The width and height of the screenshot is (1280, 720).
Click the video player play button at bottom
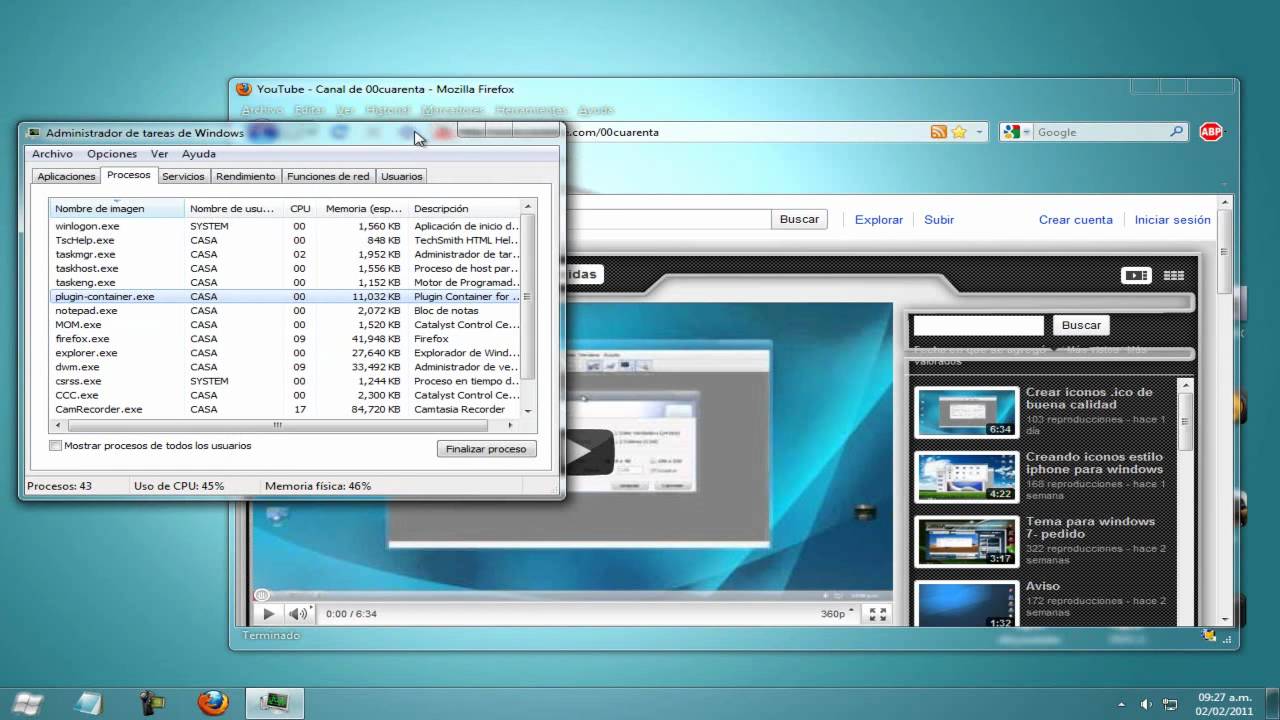point(268,614)
